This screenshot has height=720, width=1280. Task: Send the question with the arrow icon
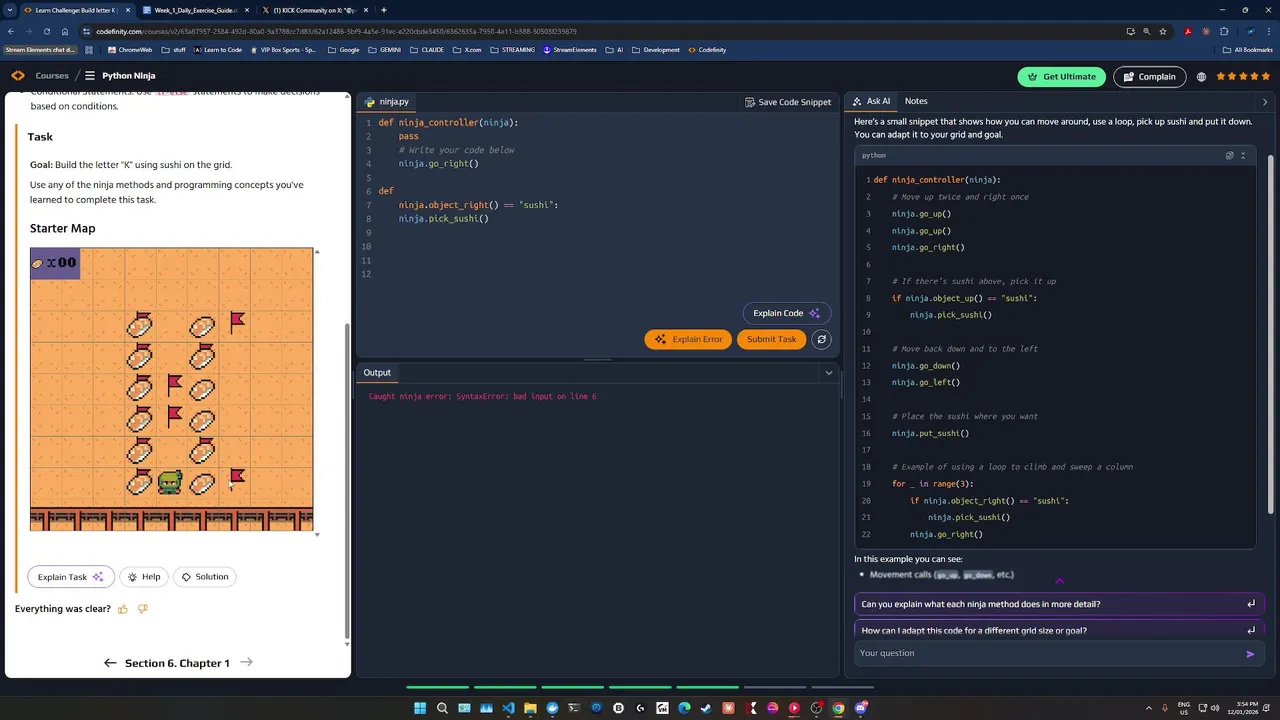(x=1250, y=654)
